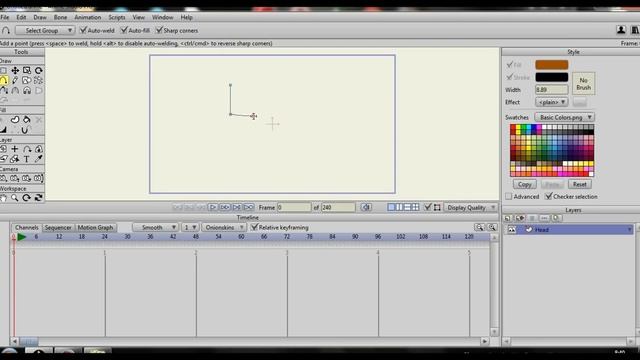
Task: Open the Head layer options arrow
Action: point(629,230)
